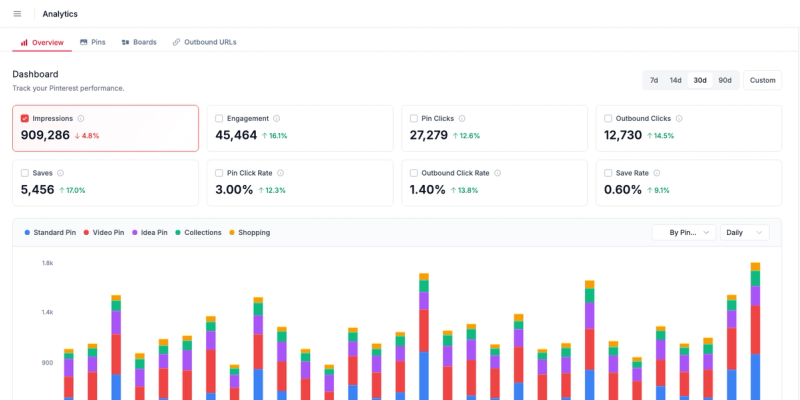Toggle Idea Pin purple legend dot

(x=135, y=233)
